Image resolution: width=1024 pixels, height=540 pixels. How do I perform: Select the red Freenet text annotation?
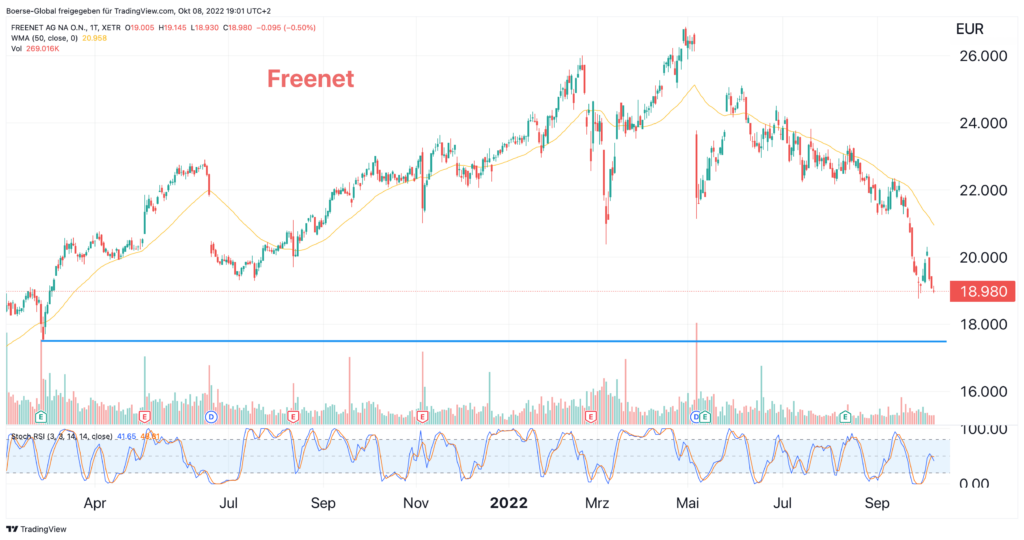point(311,79)
